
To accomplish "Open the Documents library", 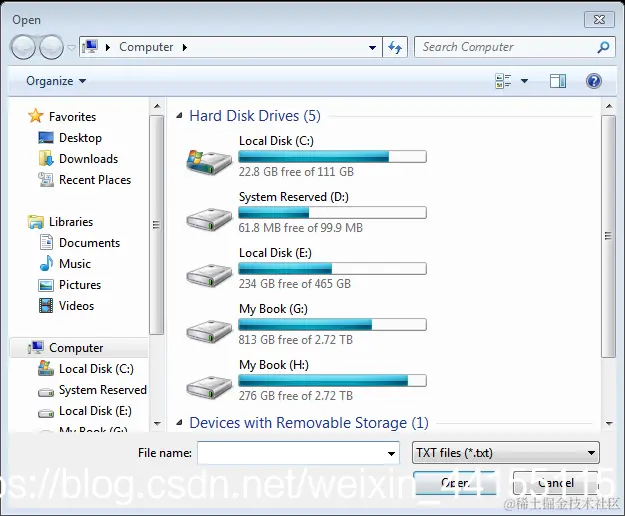I will click(80, 243).
